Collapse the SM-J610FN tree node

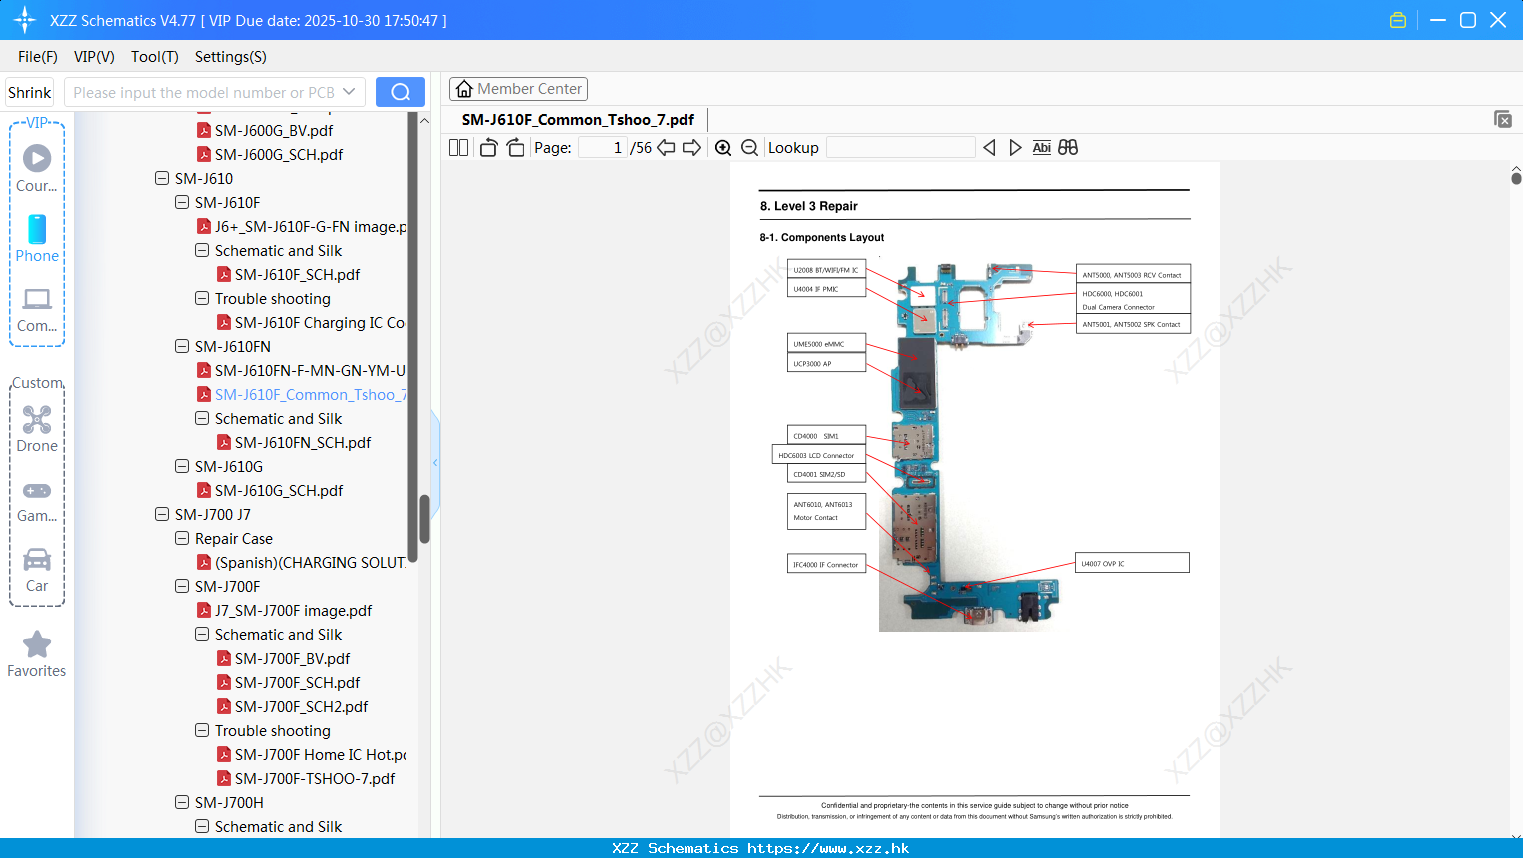(182, 346)
